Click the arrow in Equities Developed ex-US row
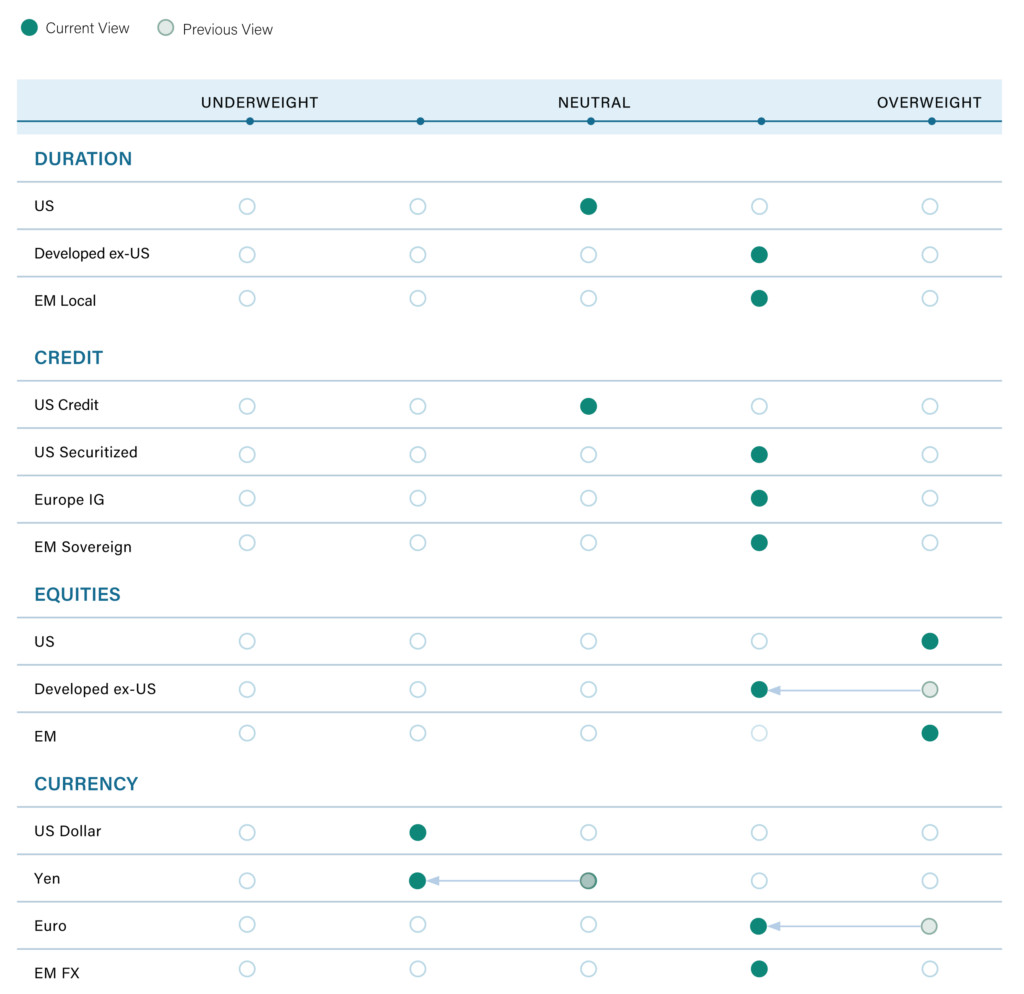Viewport: 1024px width, 994px height. tap(844, 689)
